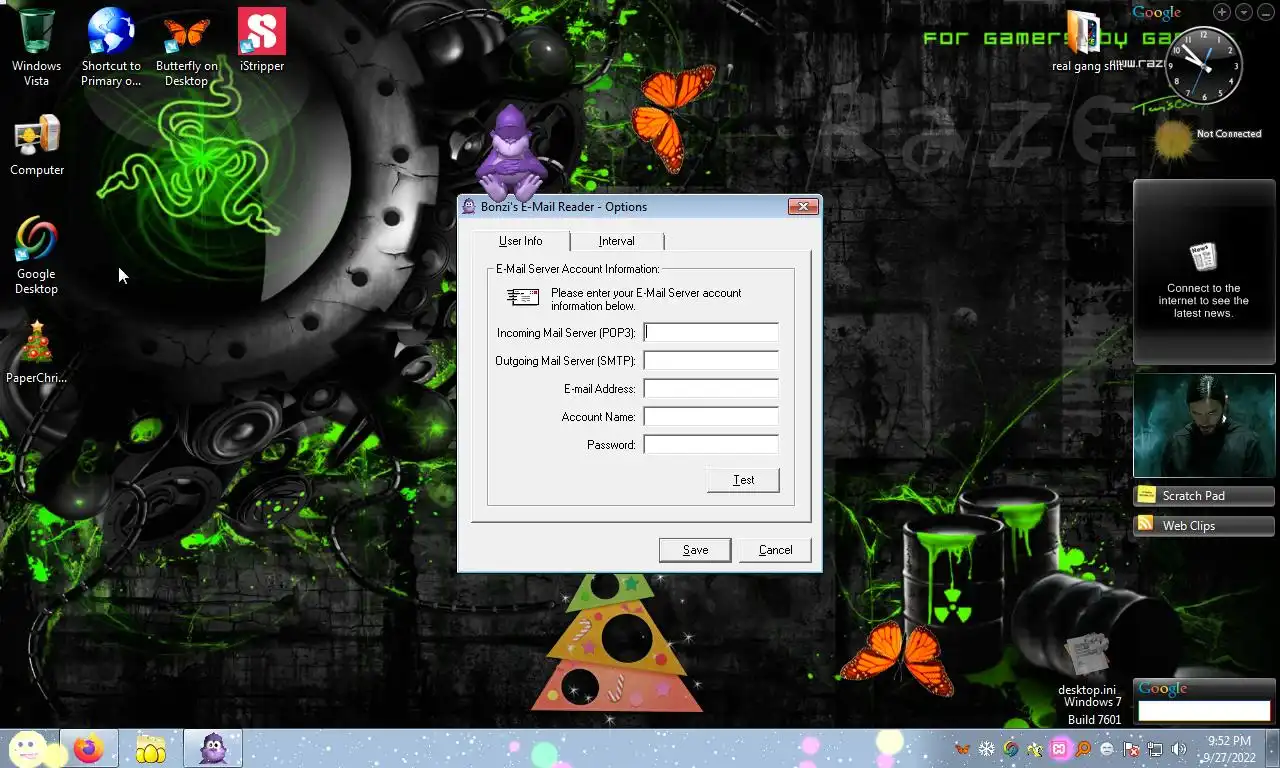Click the orange magnifier tray icon

1083,749
